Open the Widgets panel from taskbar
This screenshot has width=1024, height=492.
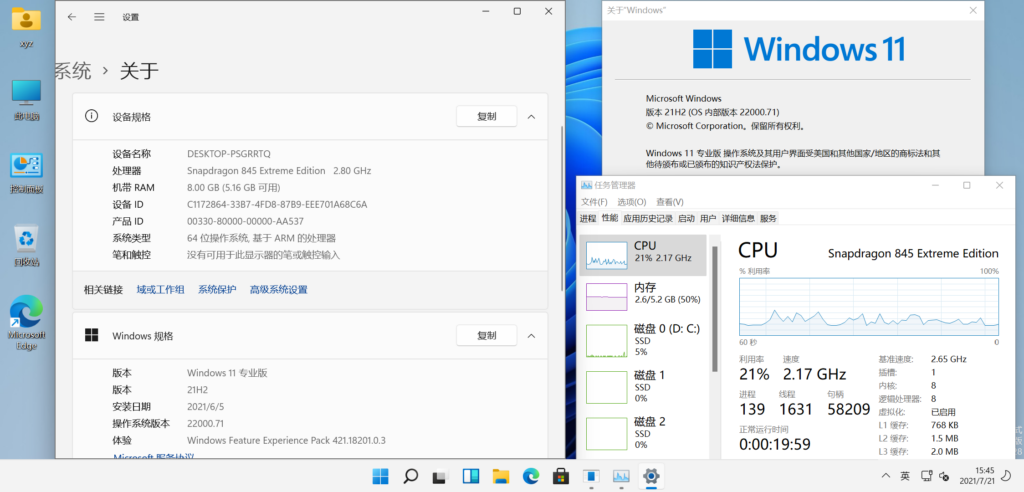[x=471, y=476]
